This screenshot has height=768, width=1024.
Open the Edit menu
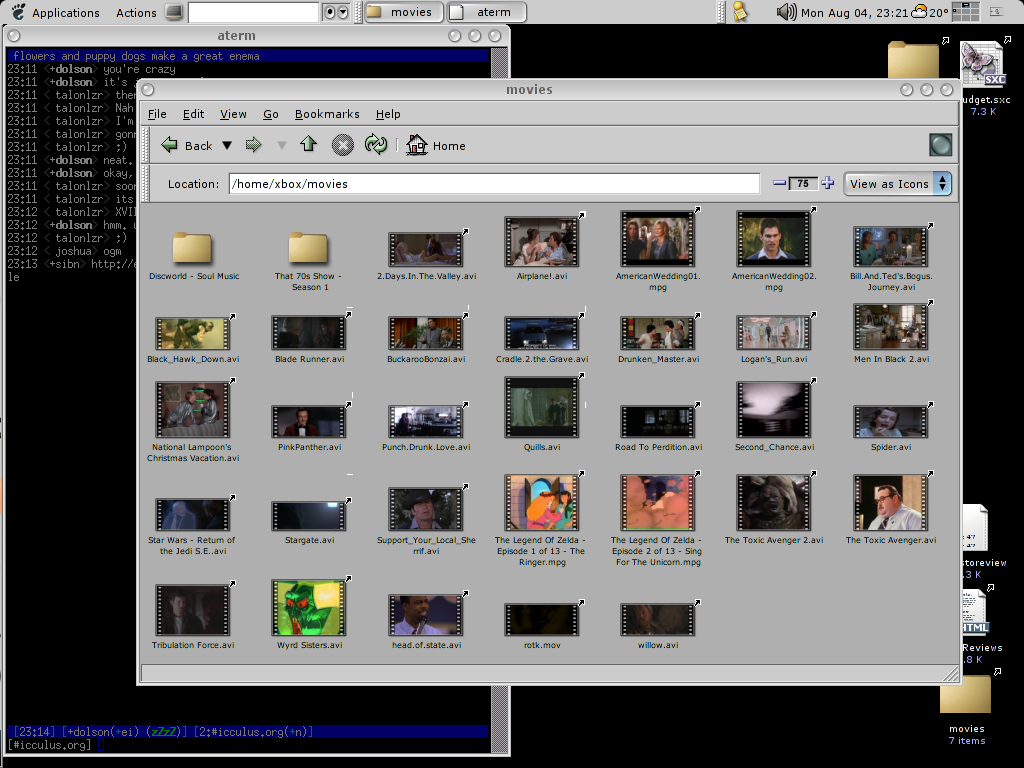(x=193, y=114)
